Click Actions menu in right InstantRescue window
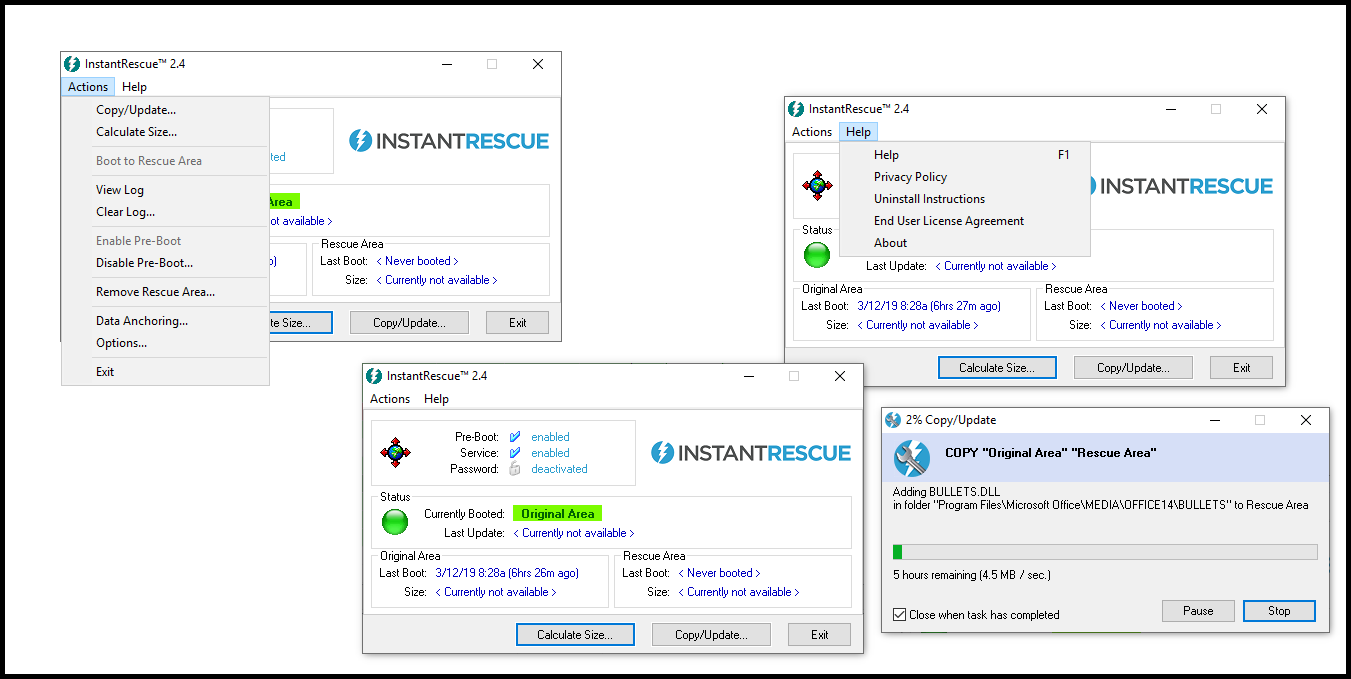The width and height of the screenshot is (1351, 679). pyautogui.click(x=812, y=132)
